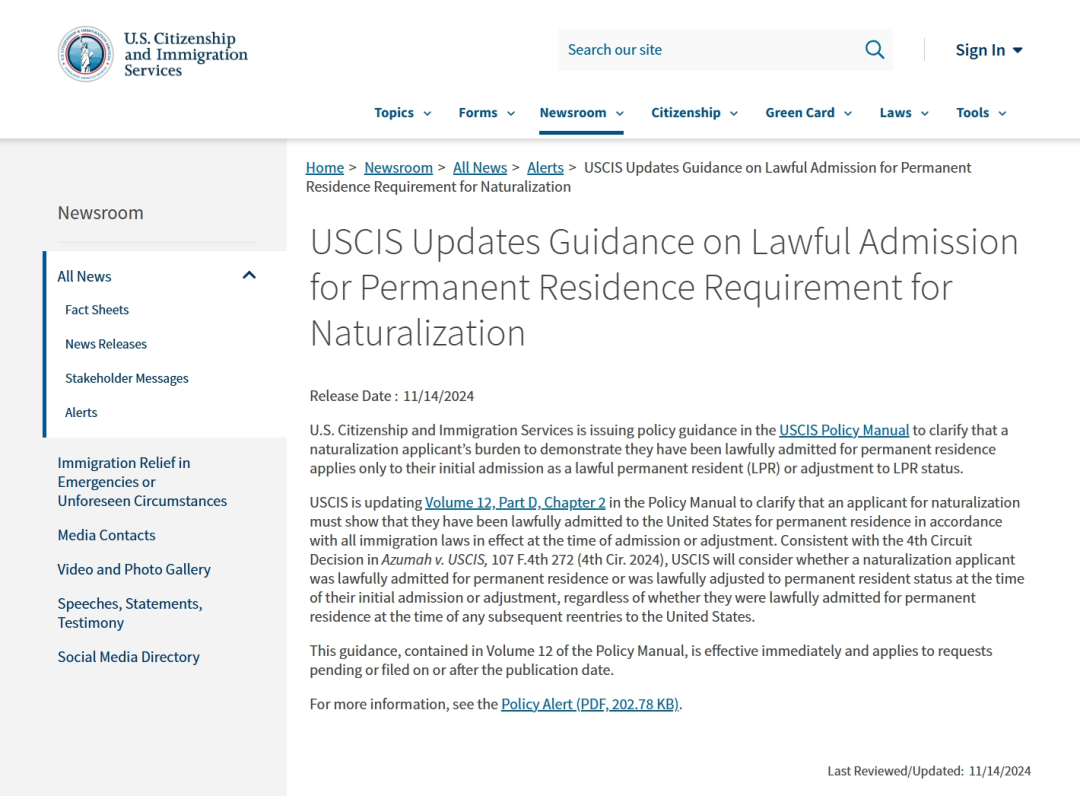Open Stakeholder Messages in the sidebar
Viewport: 1080px width, 796px height.
click(x=126, y=379)
